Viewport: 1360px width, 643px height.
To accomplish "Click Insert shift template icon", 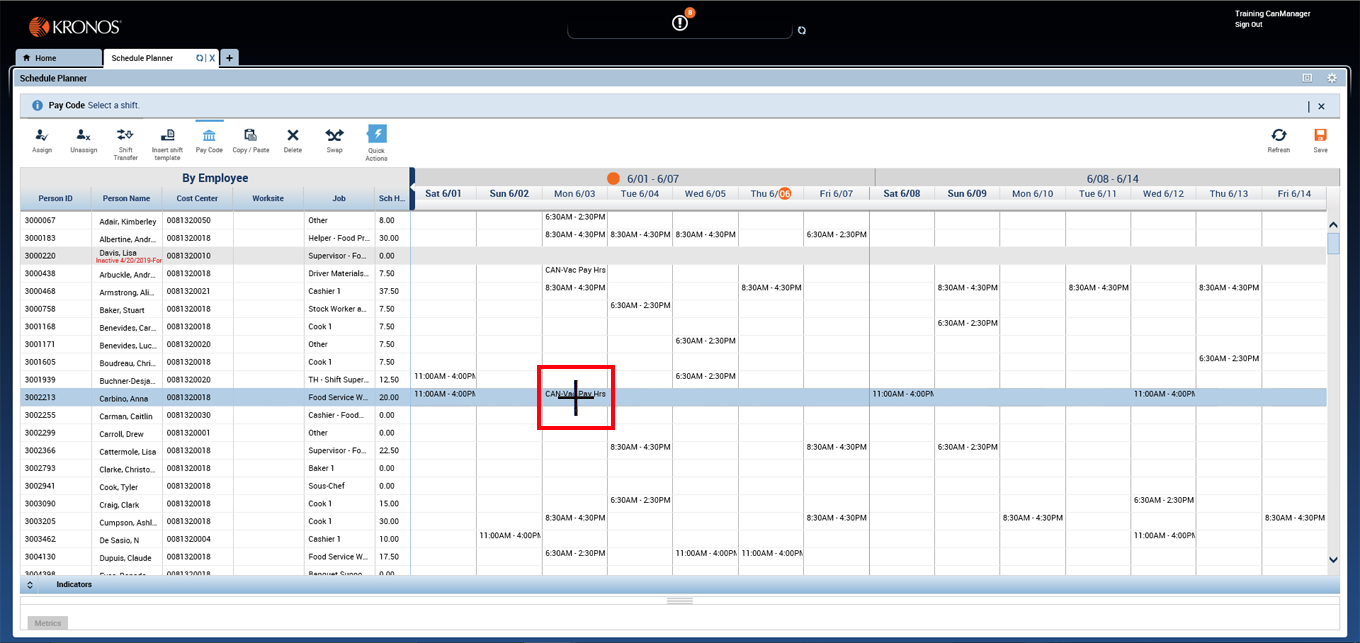I will [x=167, y=135].
